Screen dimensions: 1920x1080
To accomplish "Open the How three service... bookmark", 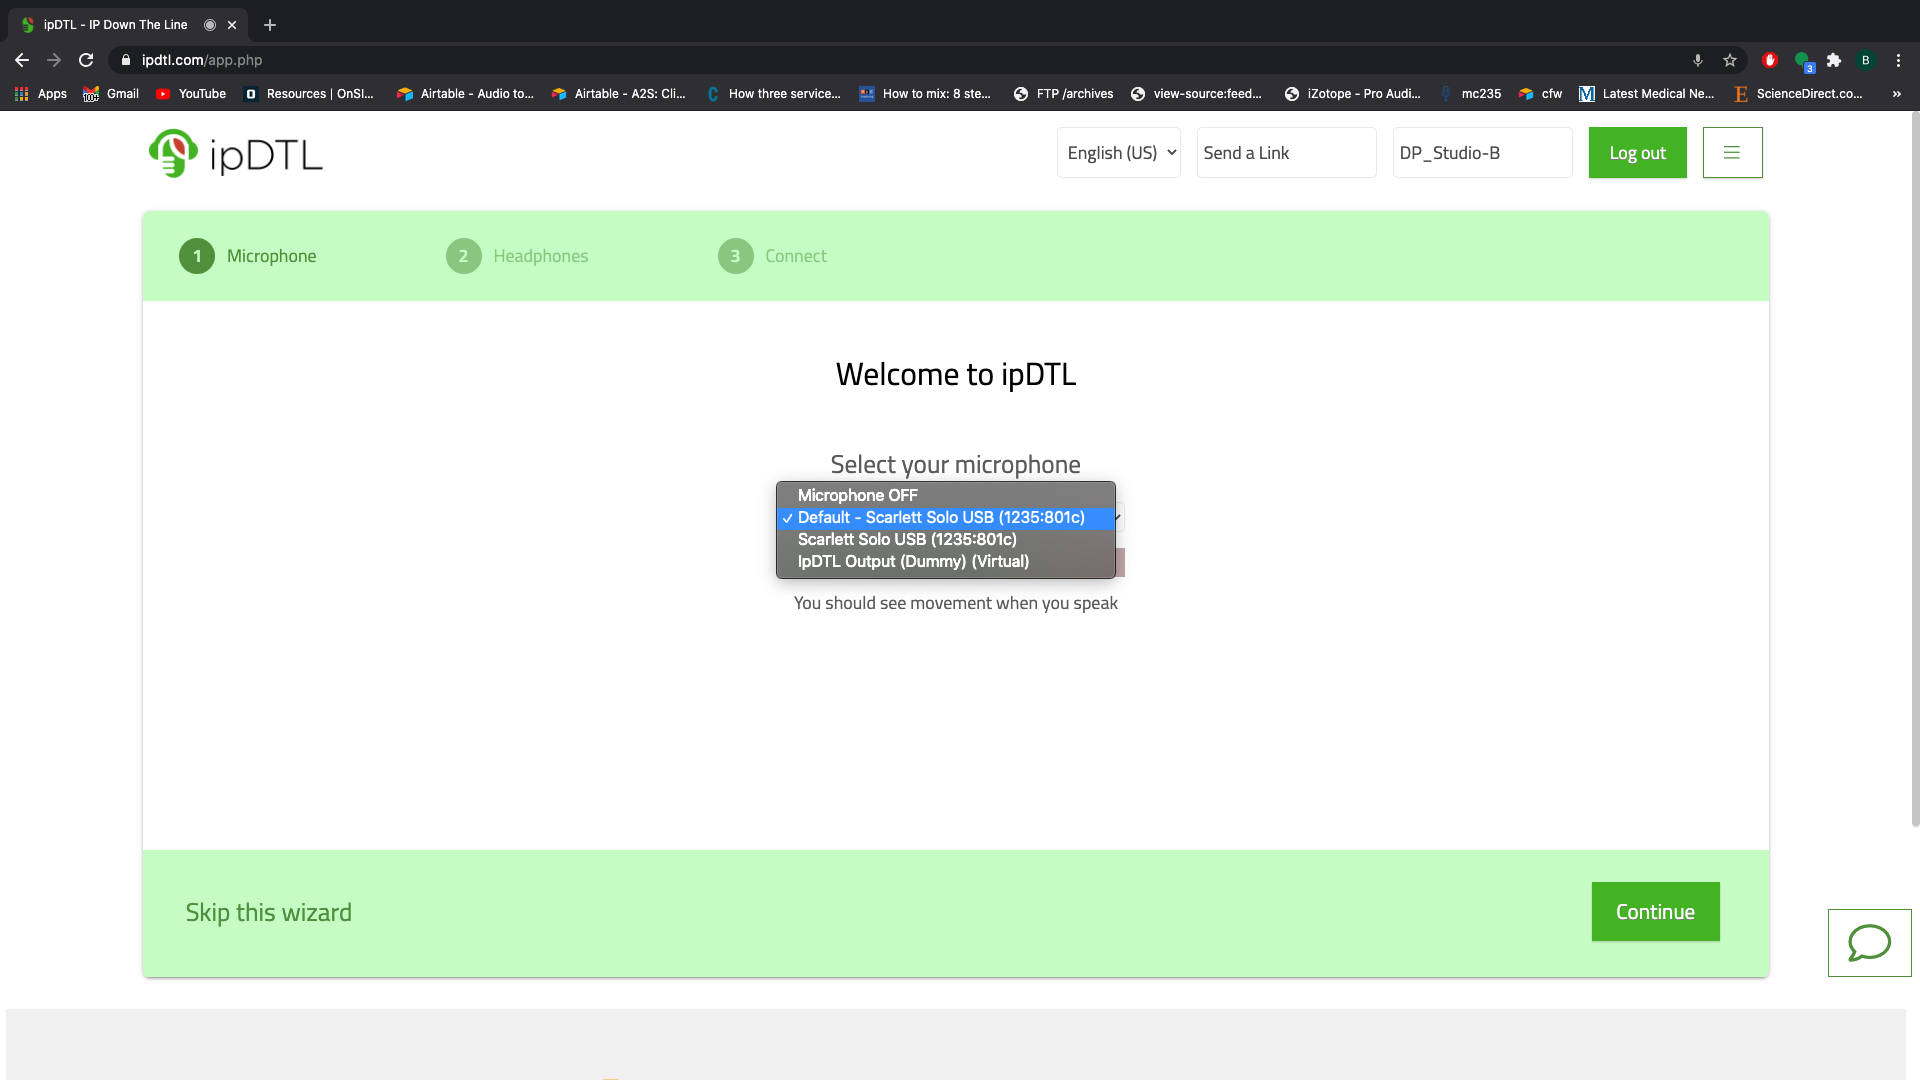I will click(773, 94).
